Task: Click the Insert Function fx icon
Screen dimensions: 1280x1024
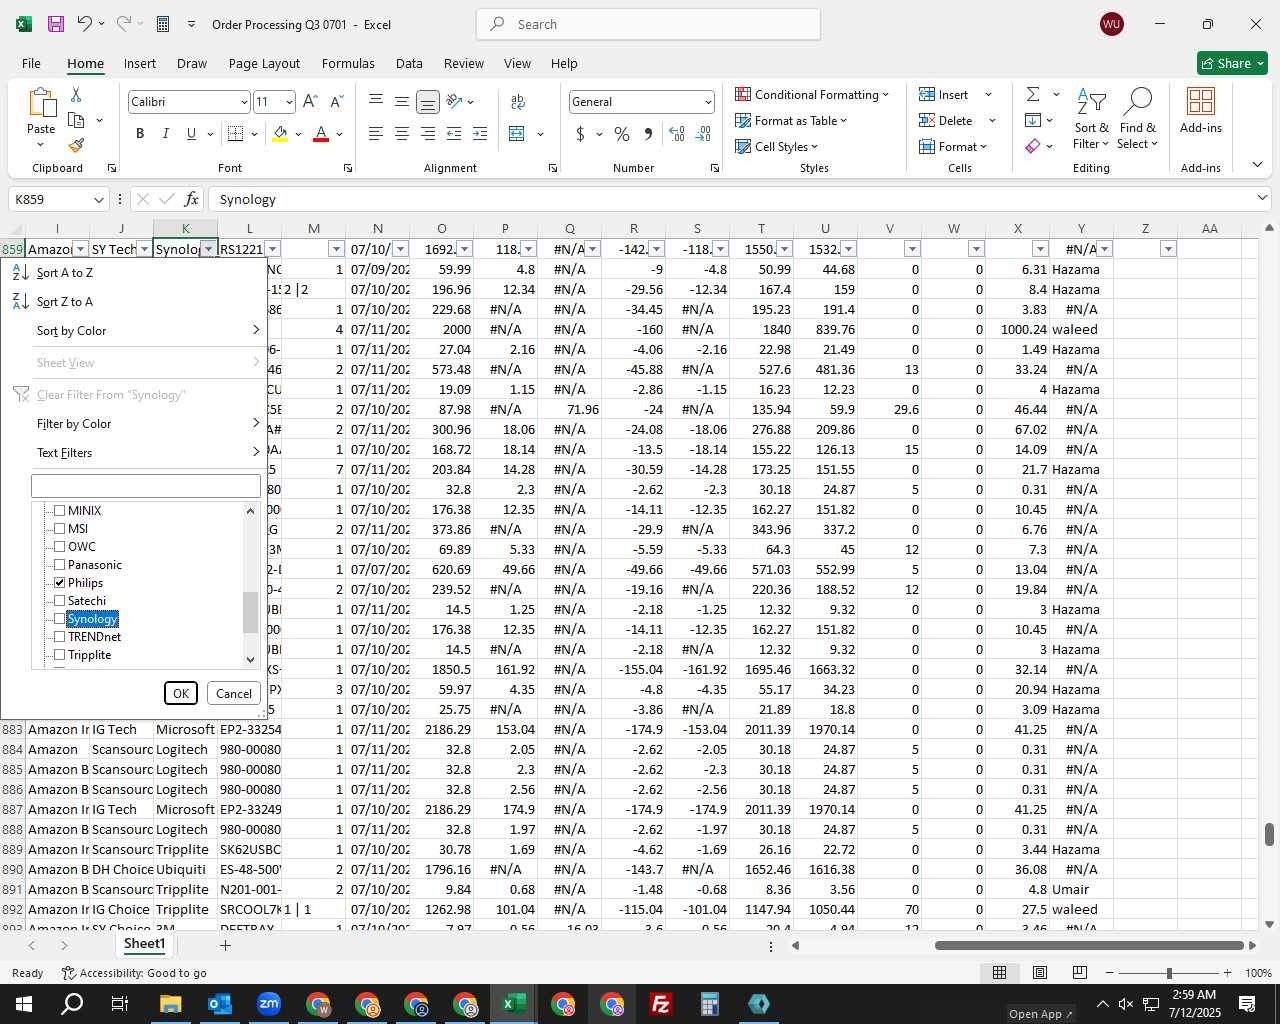Action: [x=192, y=199]
